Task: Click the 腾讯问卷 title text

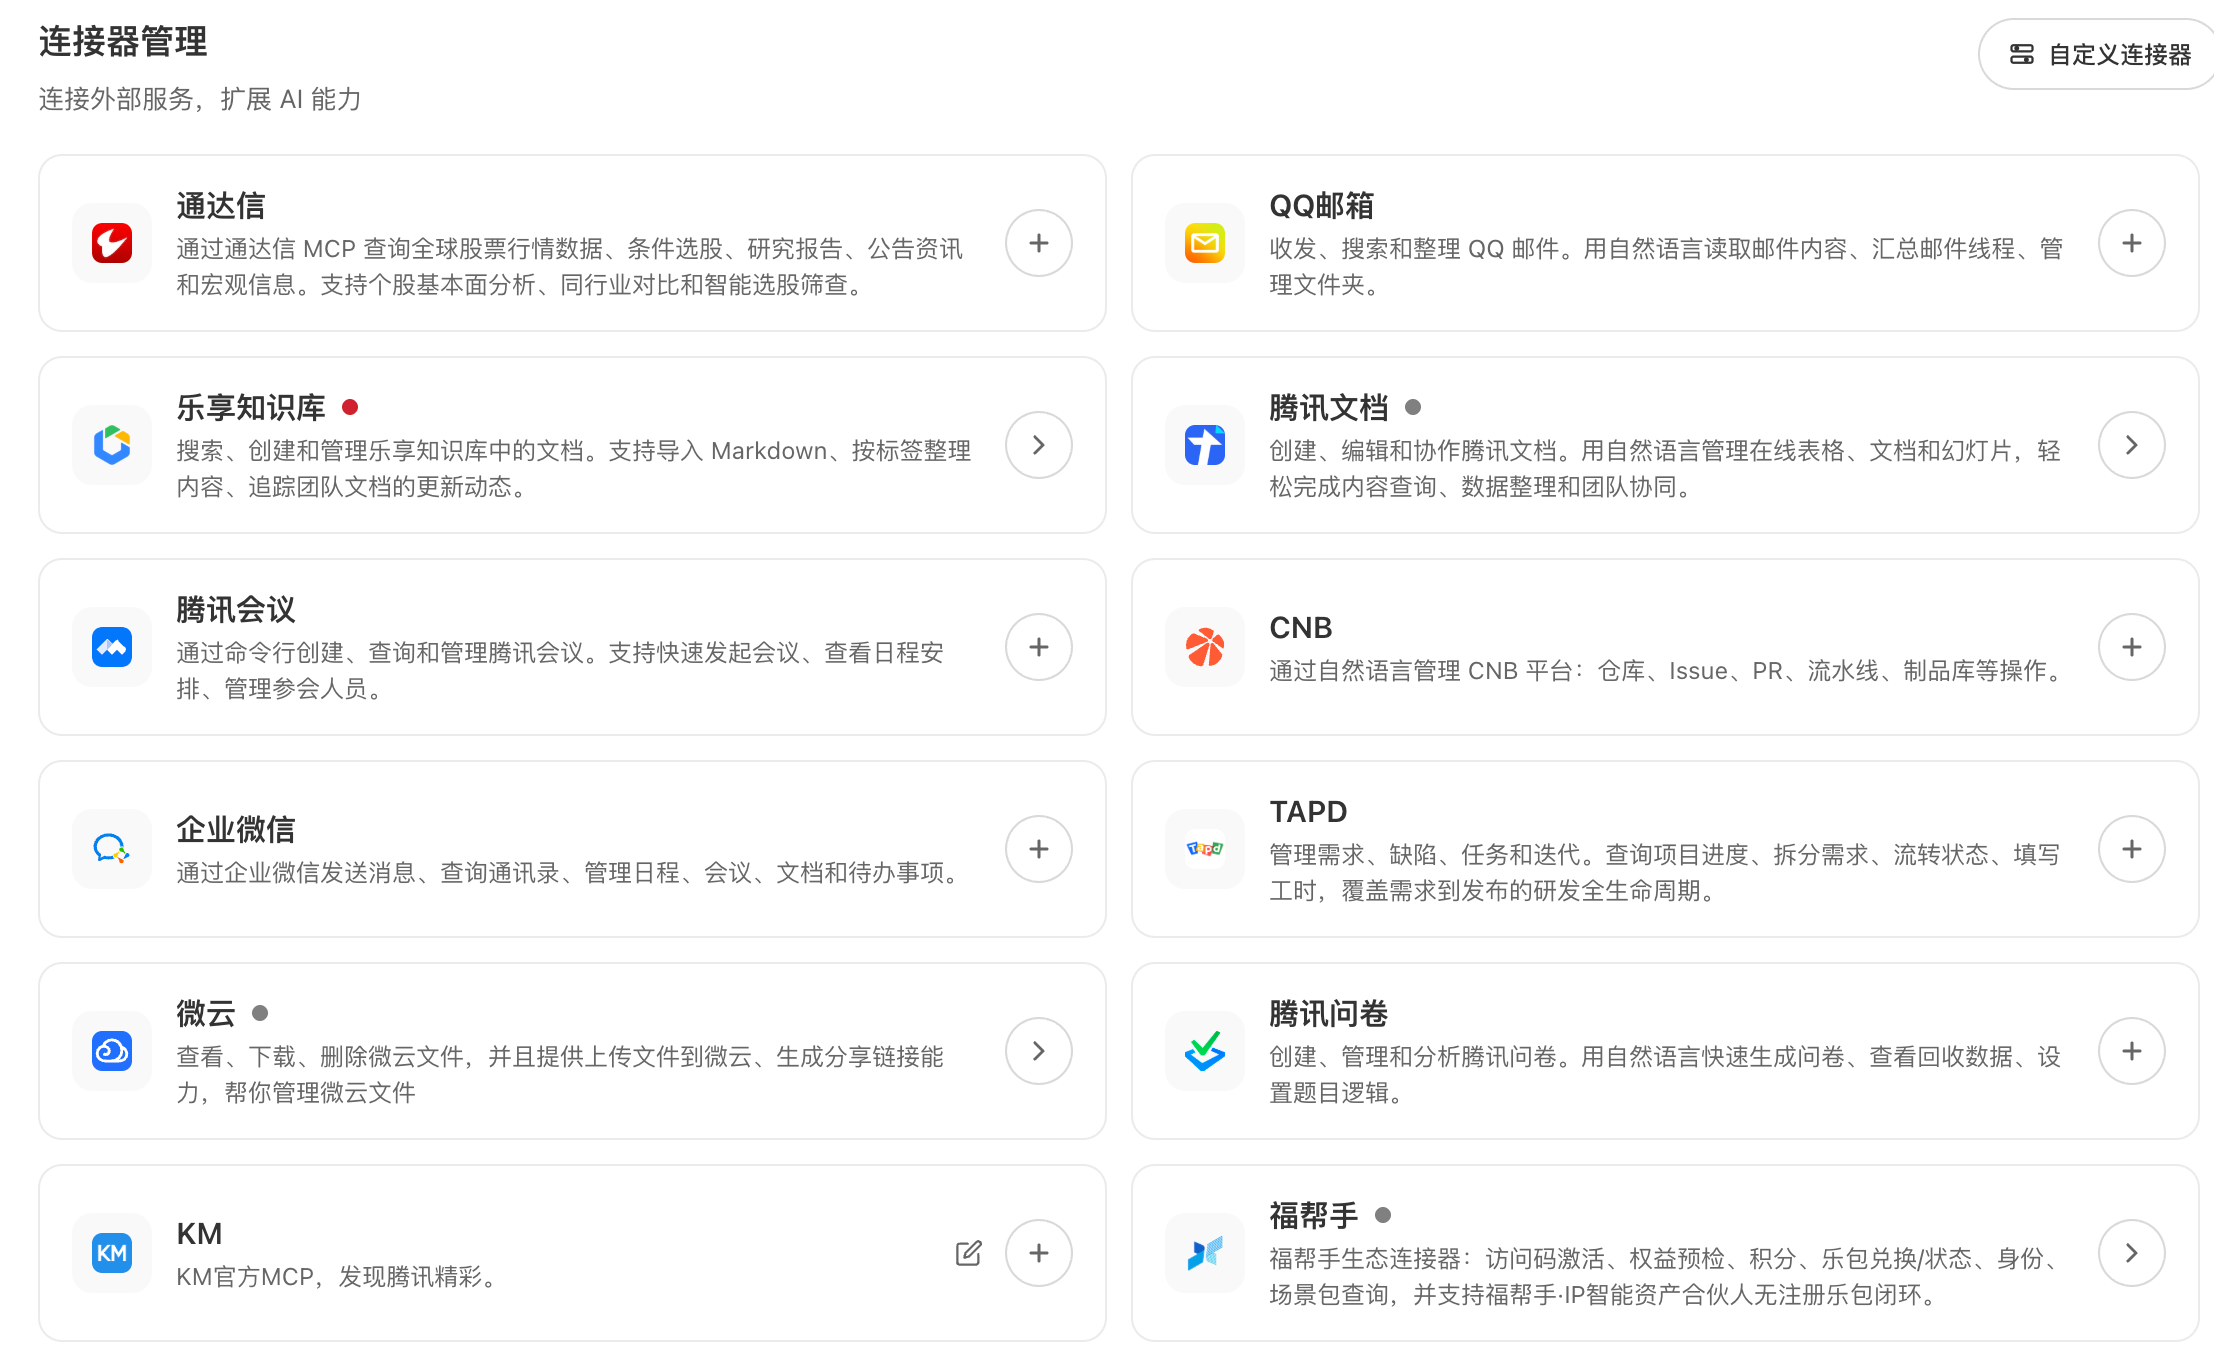Action: point(1329,1014)
